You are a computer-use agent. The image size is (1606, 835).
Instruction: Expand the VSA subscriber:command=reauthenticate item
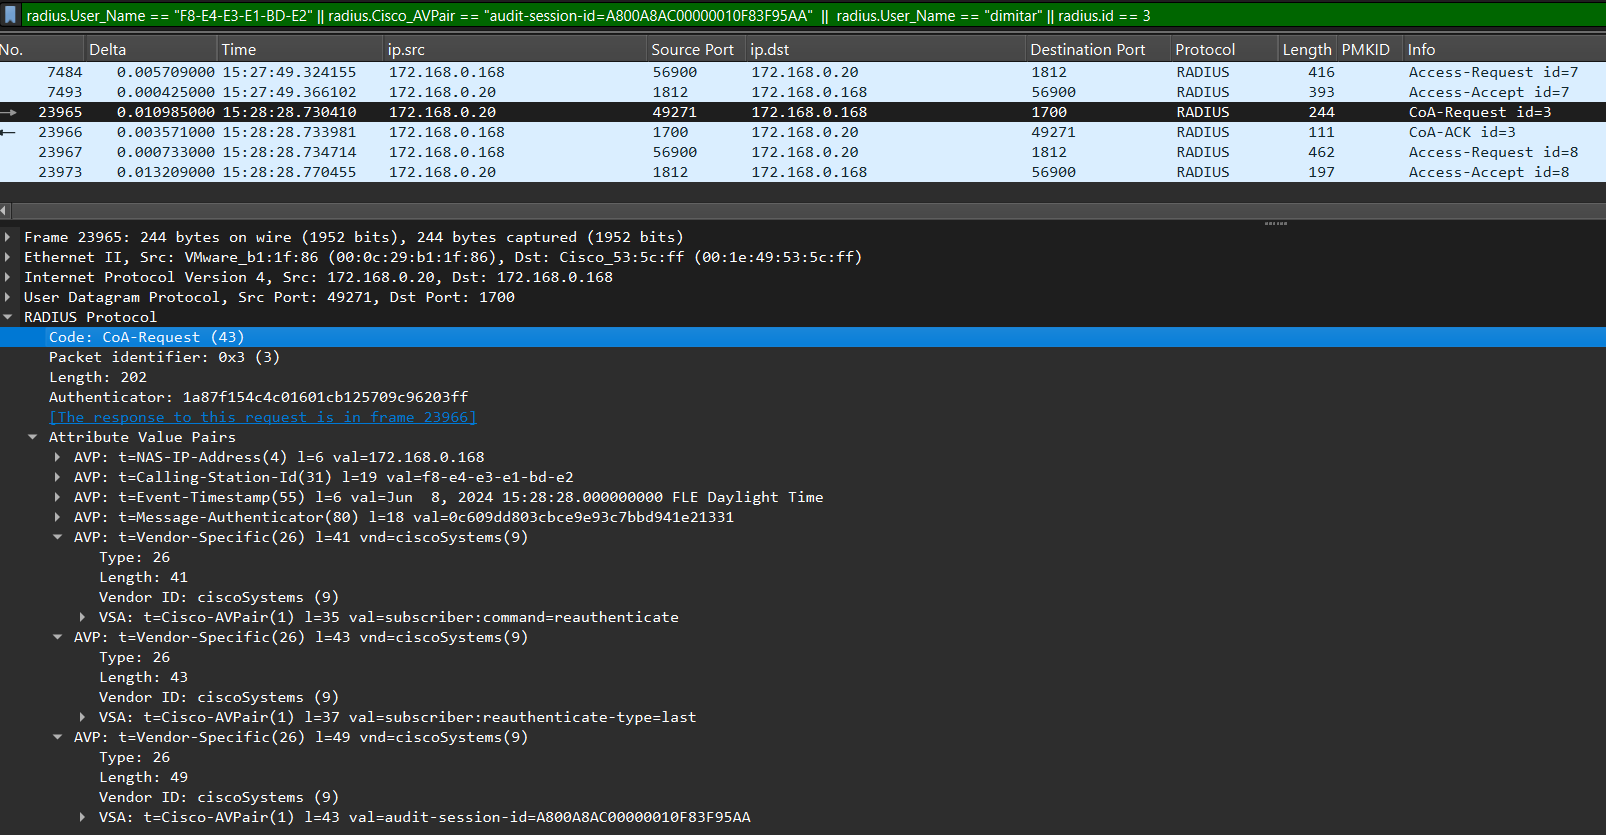tap(83, 617)
